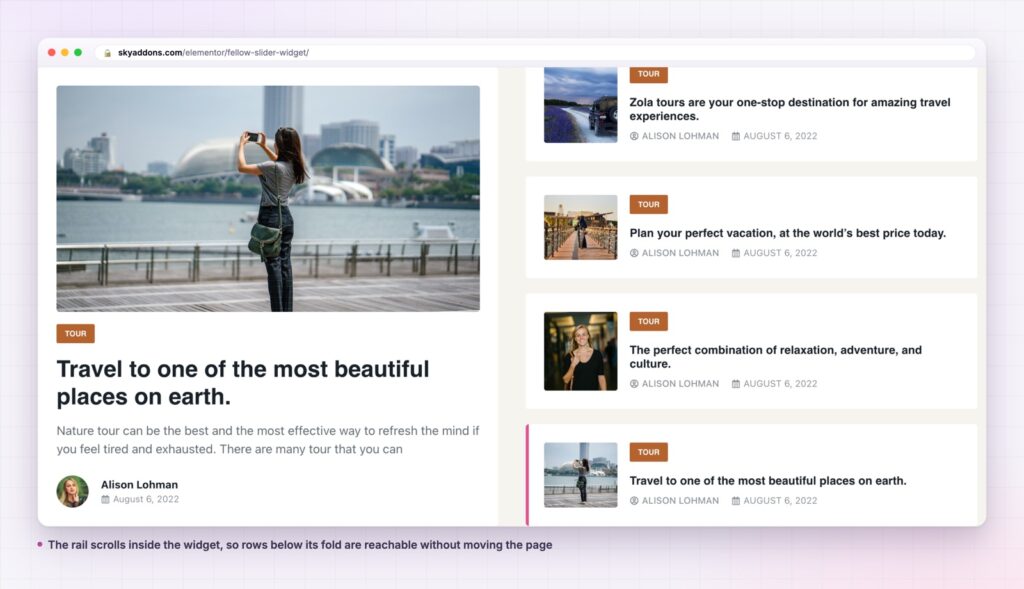Click the calendar icon in Plan your perfect vacation row
Image resolution: width=1024 pixels, height=589 pixels.
click(x=736, y=253)
